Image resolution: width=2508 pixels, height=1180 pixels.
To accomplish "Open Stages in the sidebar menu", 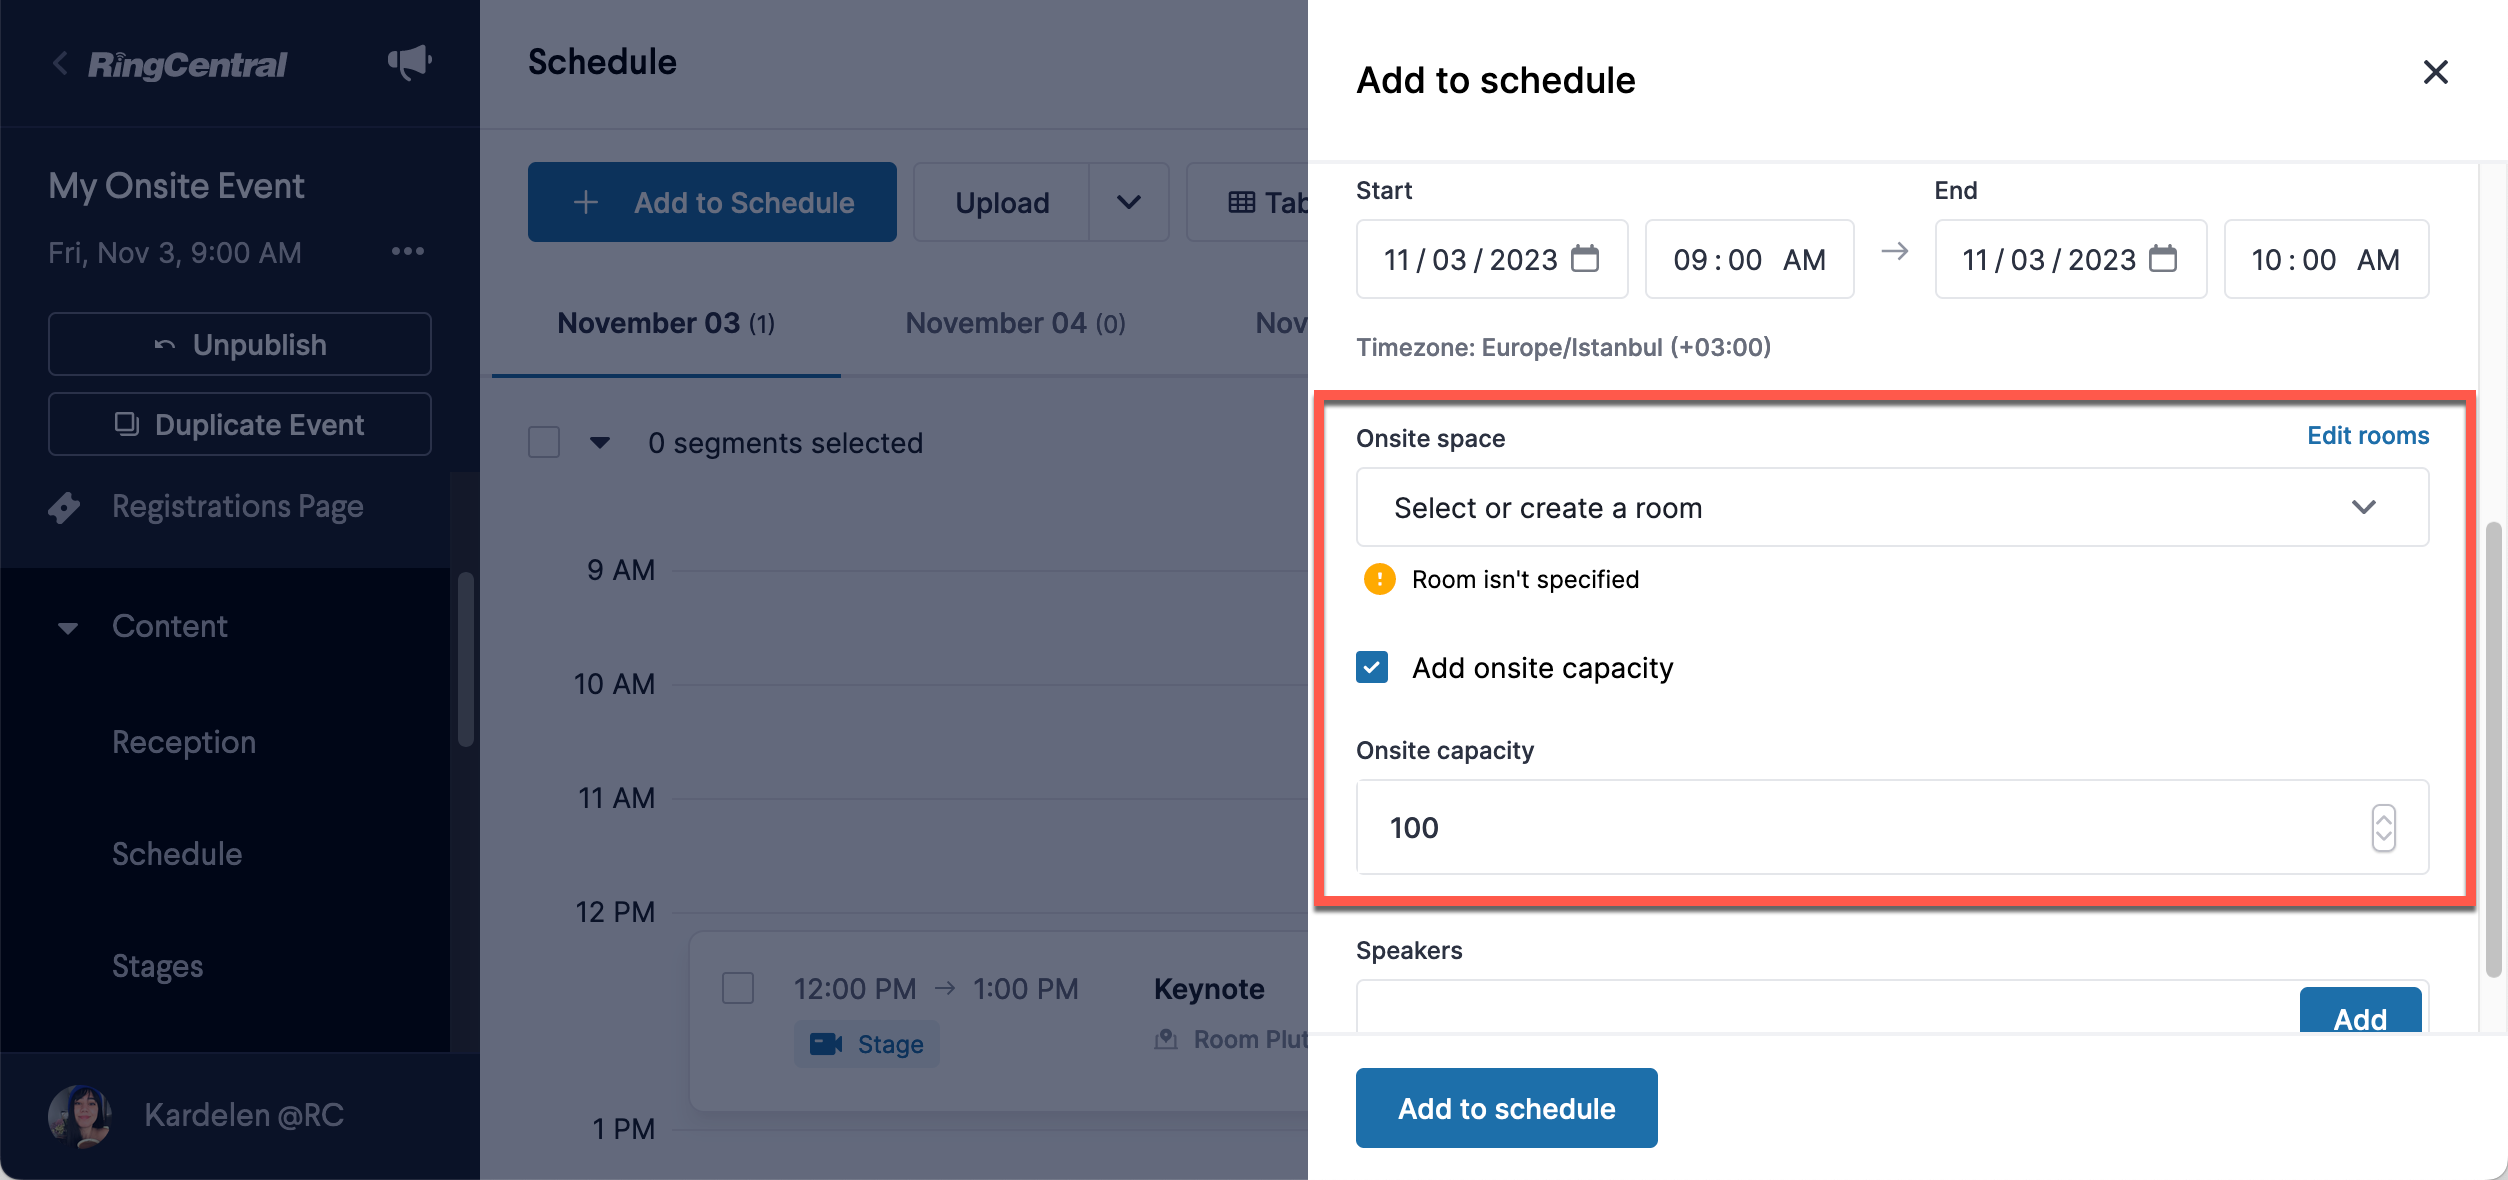I will (x=157, y=966).
